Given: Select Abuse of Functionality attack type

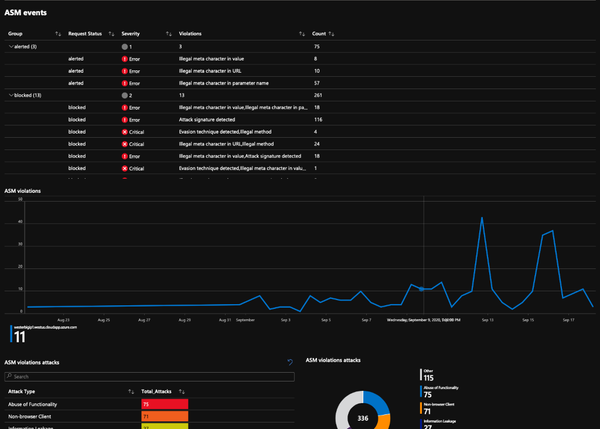Looking at the screenshot, I should (33, 404).
